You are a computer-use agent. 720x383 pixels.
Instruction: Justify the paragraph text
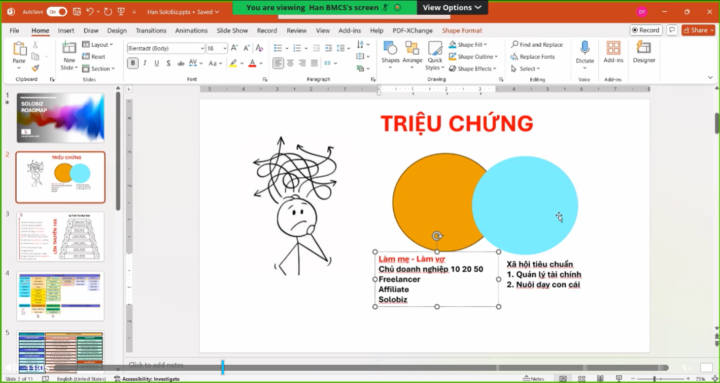(314, 63)
